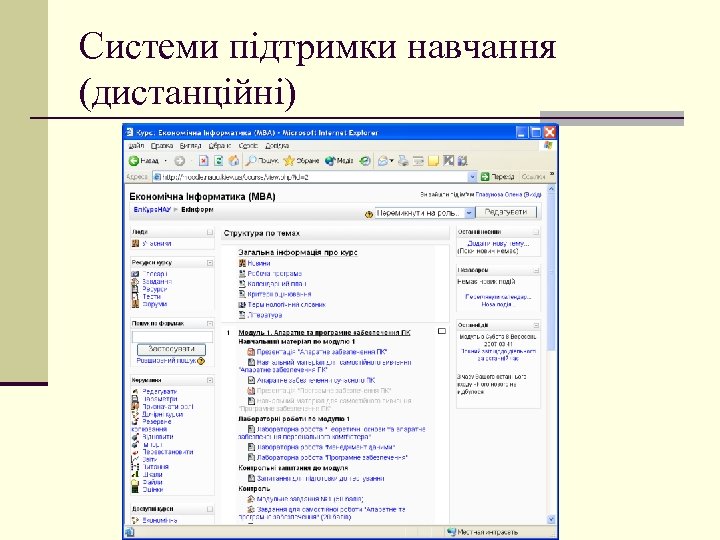This screenshot has height=540, width=720.
Task: Click the vertical scrollbar up arrow
Action: pos(551,189)
